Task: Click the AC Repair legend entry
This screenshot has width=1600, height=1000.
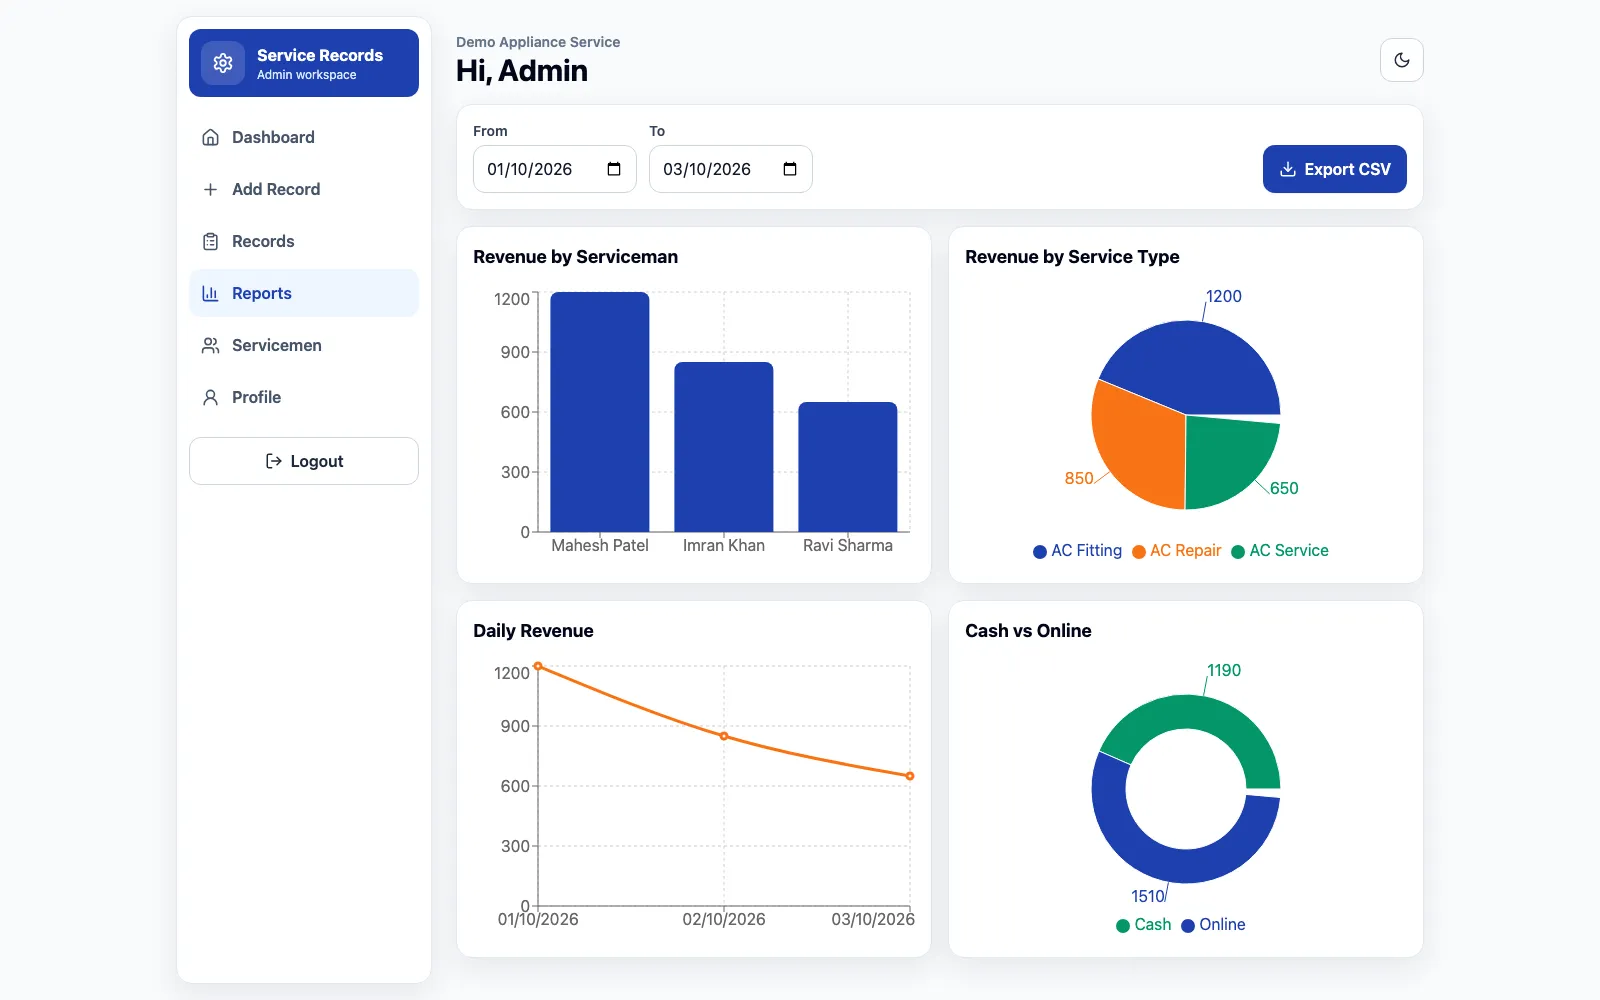Action: [x=1176, y=551]
